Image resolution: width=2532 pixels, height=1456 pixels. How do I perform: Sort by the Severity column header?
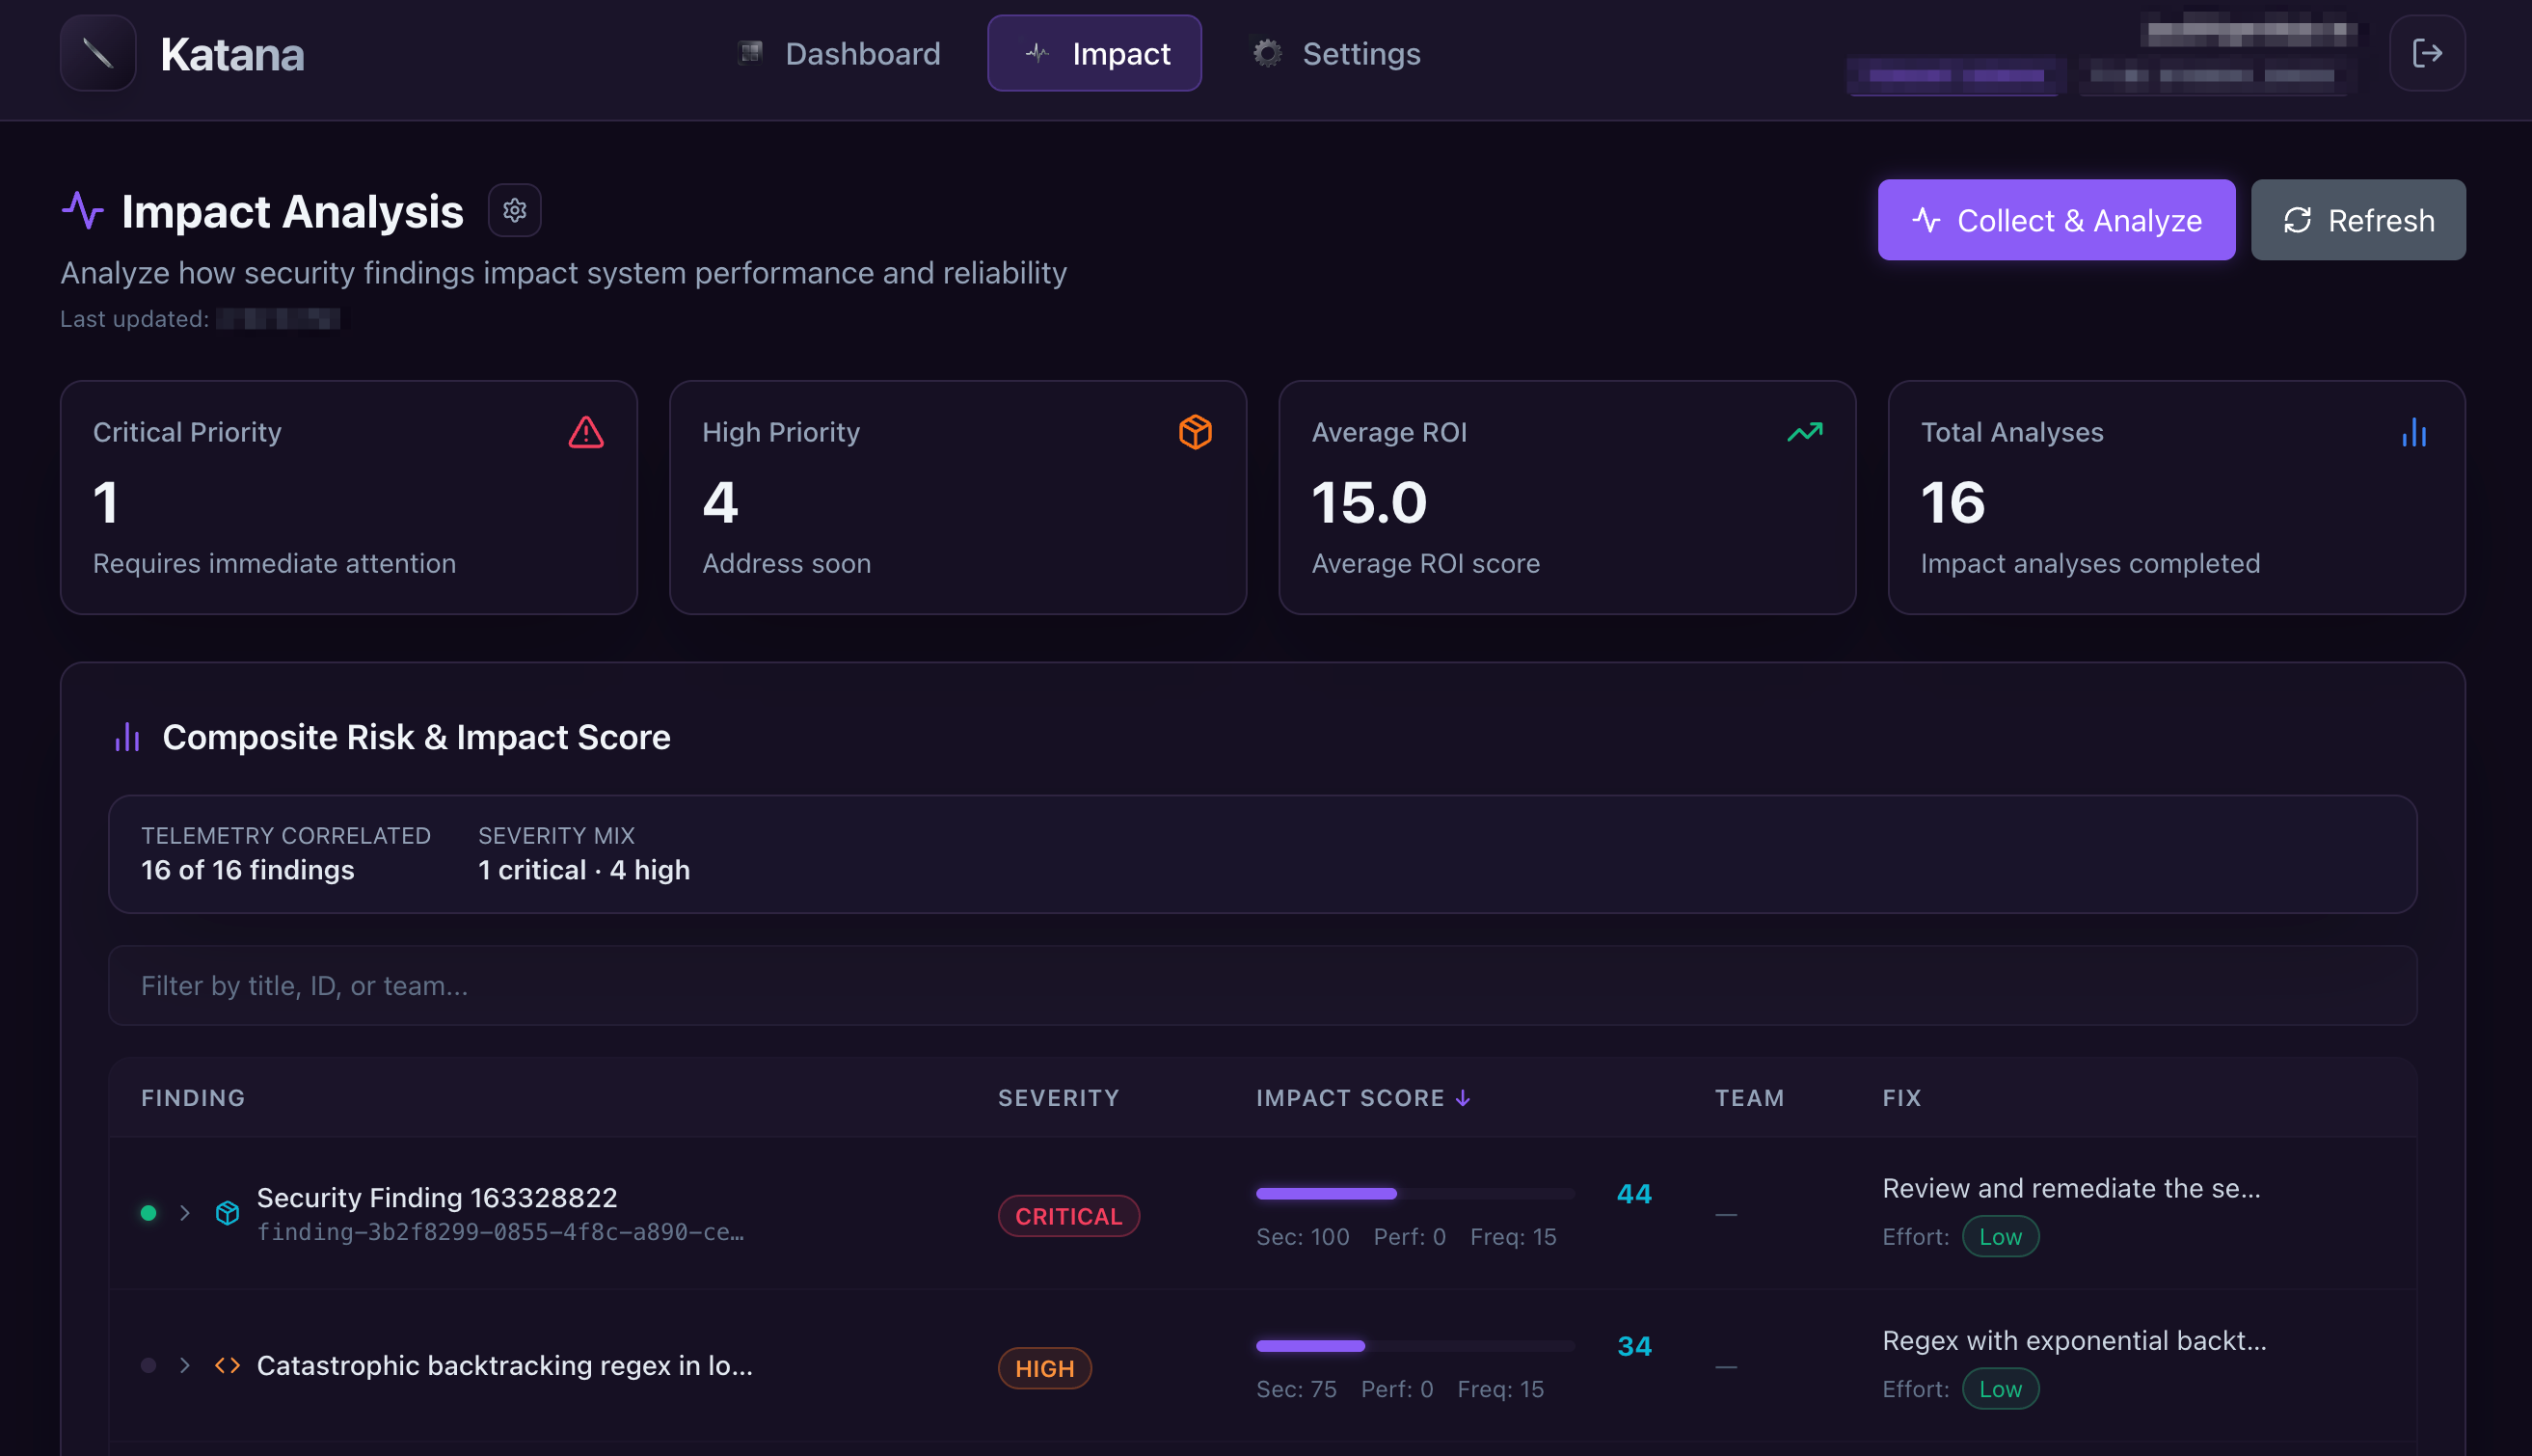coord(1058,1097)
